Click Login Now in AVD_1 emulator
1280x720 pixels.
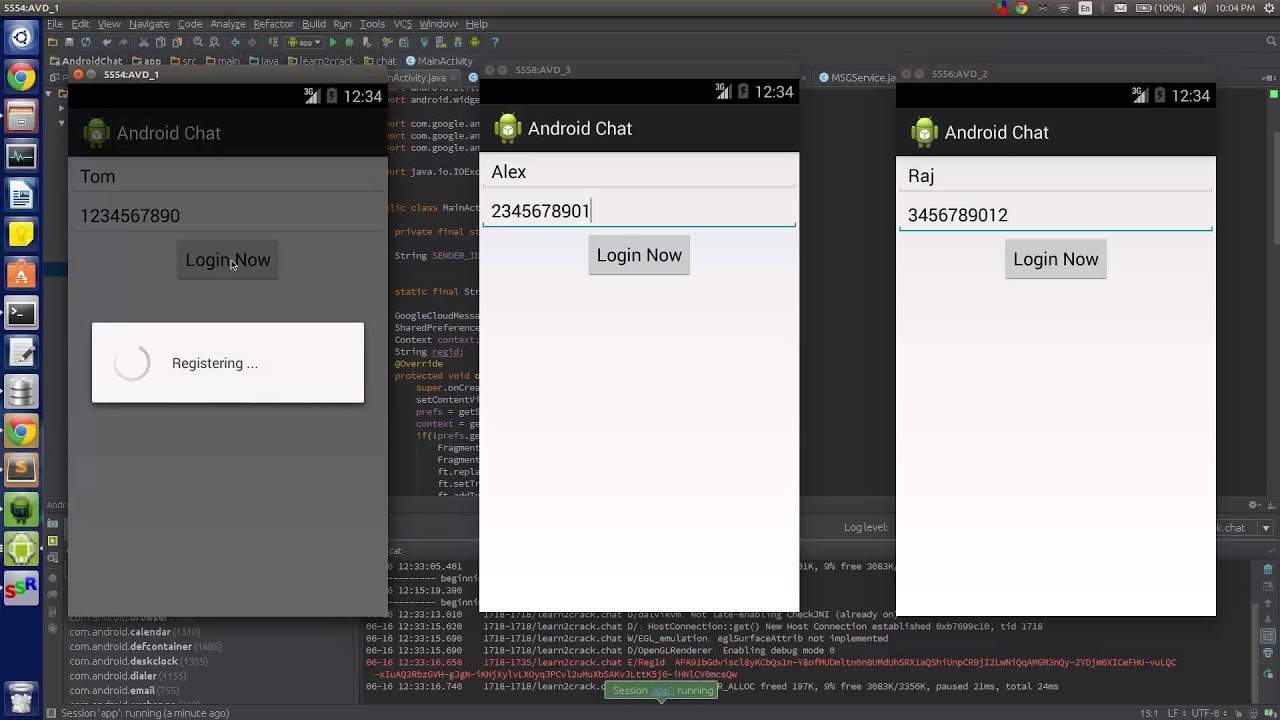click(x=228, y=260)
